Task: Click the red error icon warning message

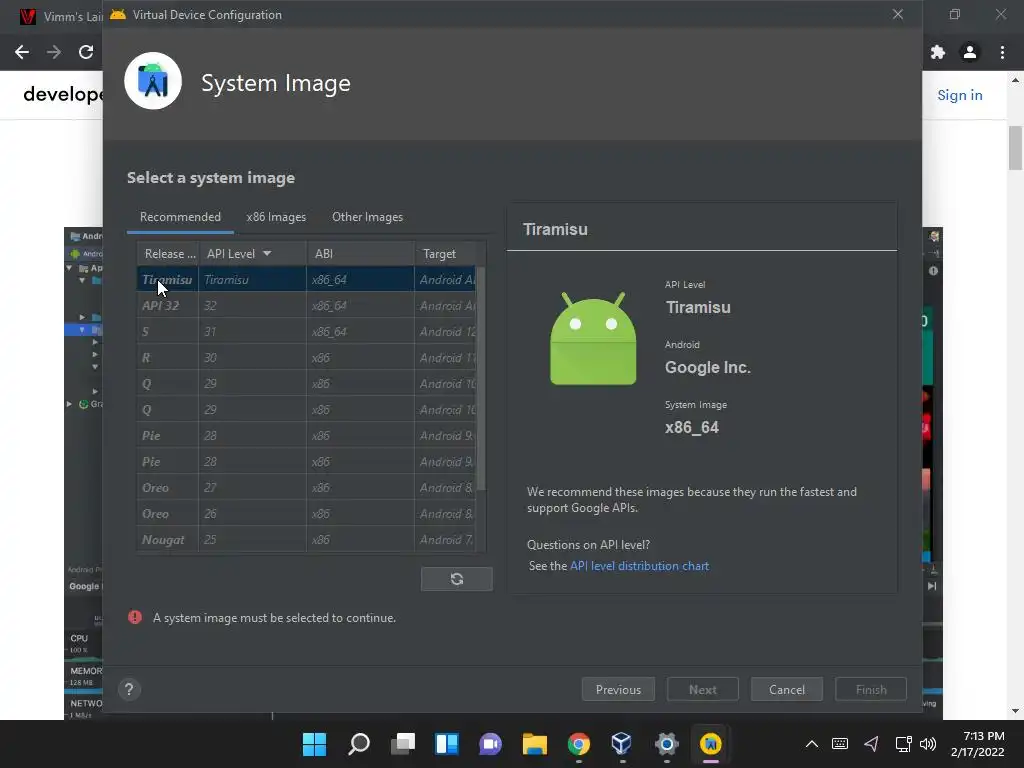Action: click(x=135, y=617)
